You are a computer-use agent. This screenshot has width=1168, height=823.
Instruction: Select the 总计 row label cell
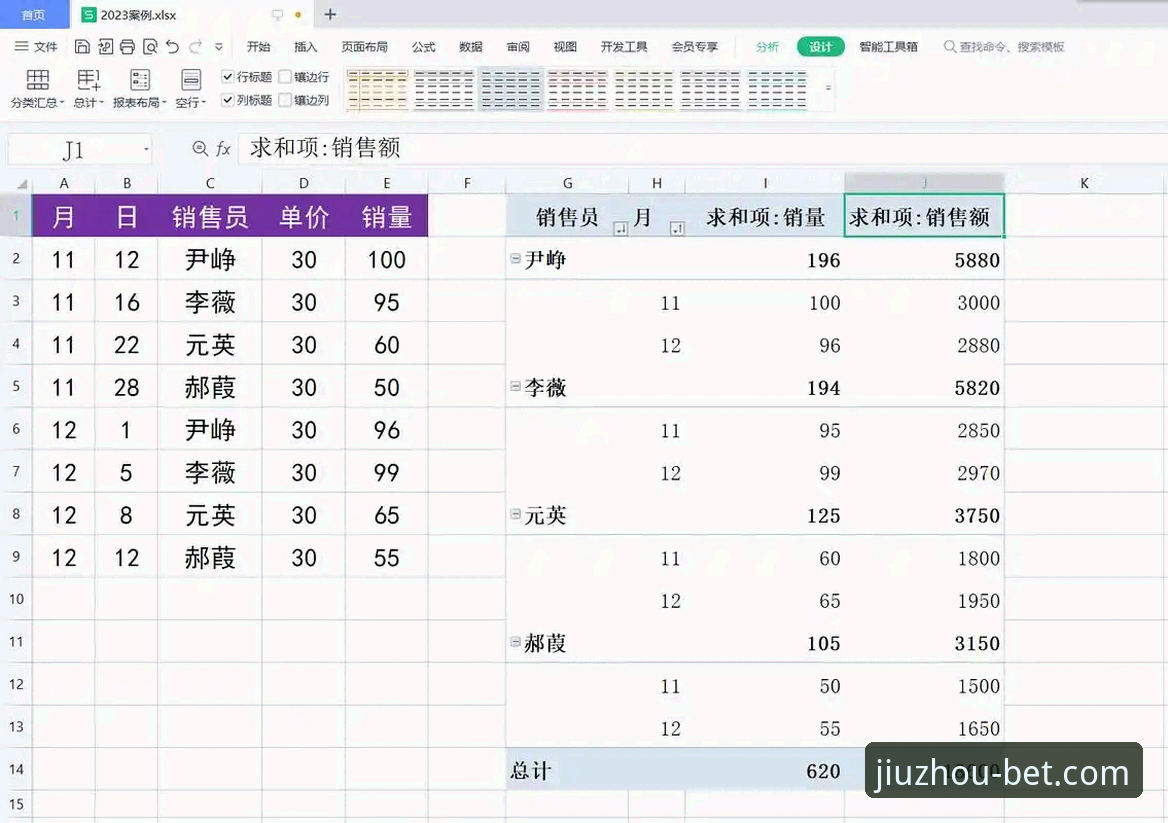[x=567, y=770]
